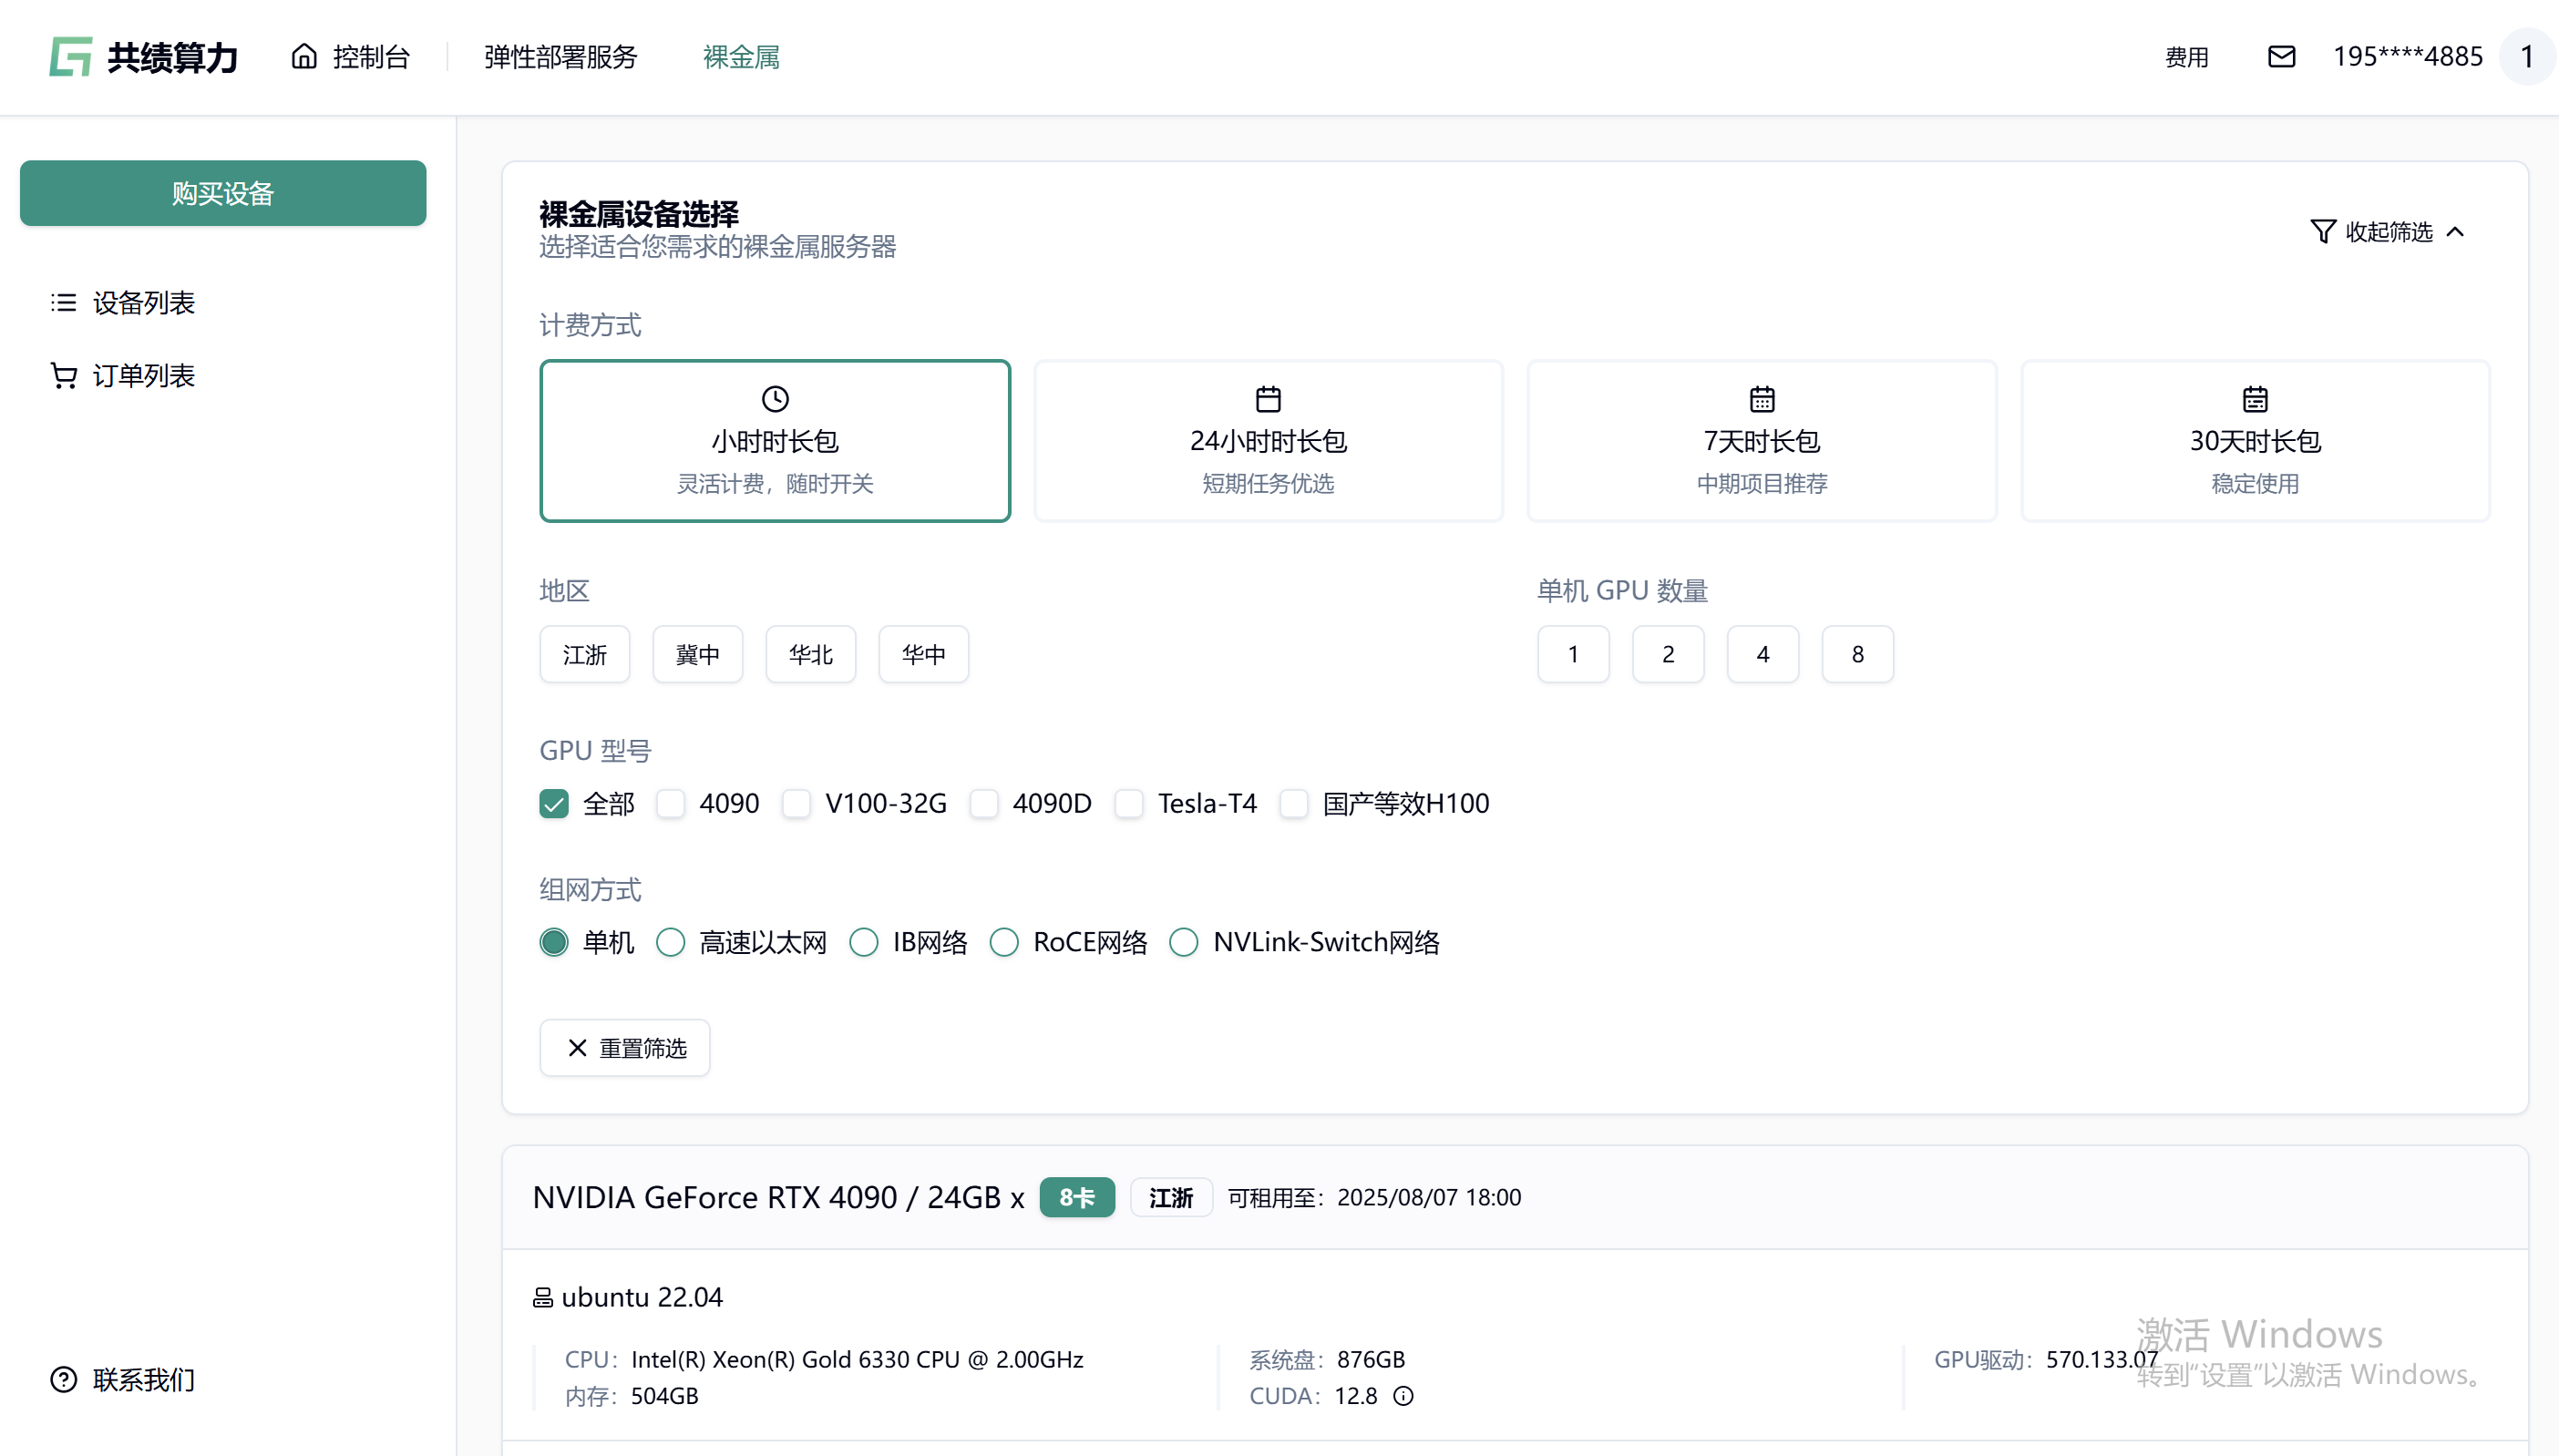Choose the 30天时长包 billing card
2559x1456 pixels.
pyautogui.click(x=2255, y=440)
